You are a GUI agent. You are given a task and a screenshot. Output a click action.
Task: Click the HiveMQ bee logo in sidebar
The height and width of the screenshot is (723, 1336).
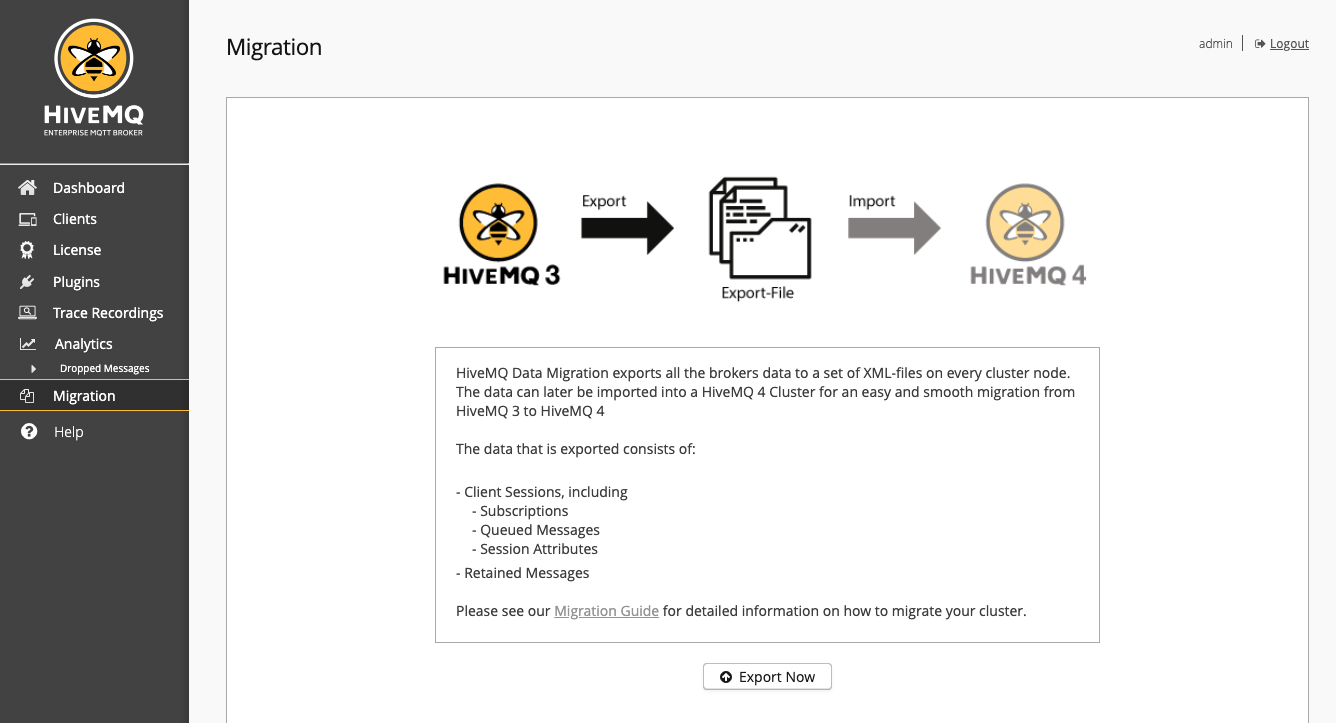pos(94,59)
